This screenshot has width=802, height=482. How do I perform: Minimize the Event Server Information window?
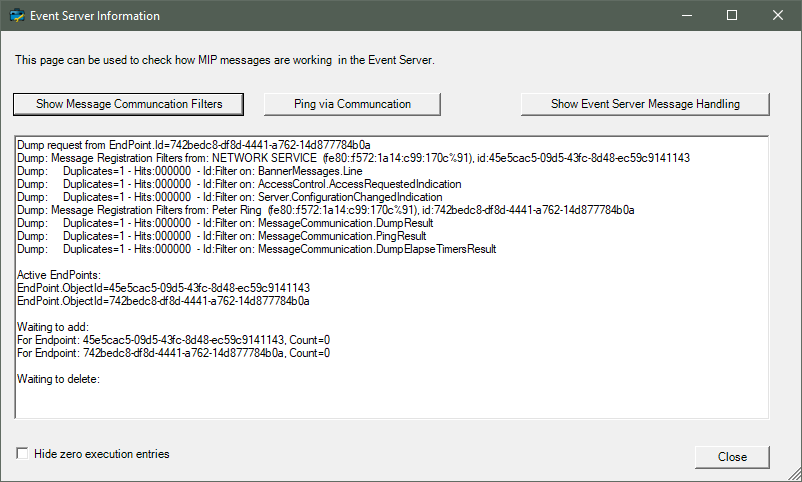687,15
